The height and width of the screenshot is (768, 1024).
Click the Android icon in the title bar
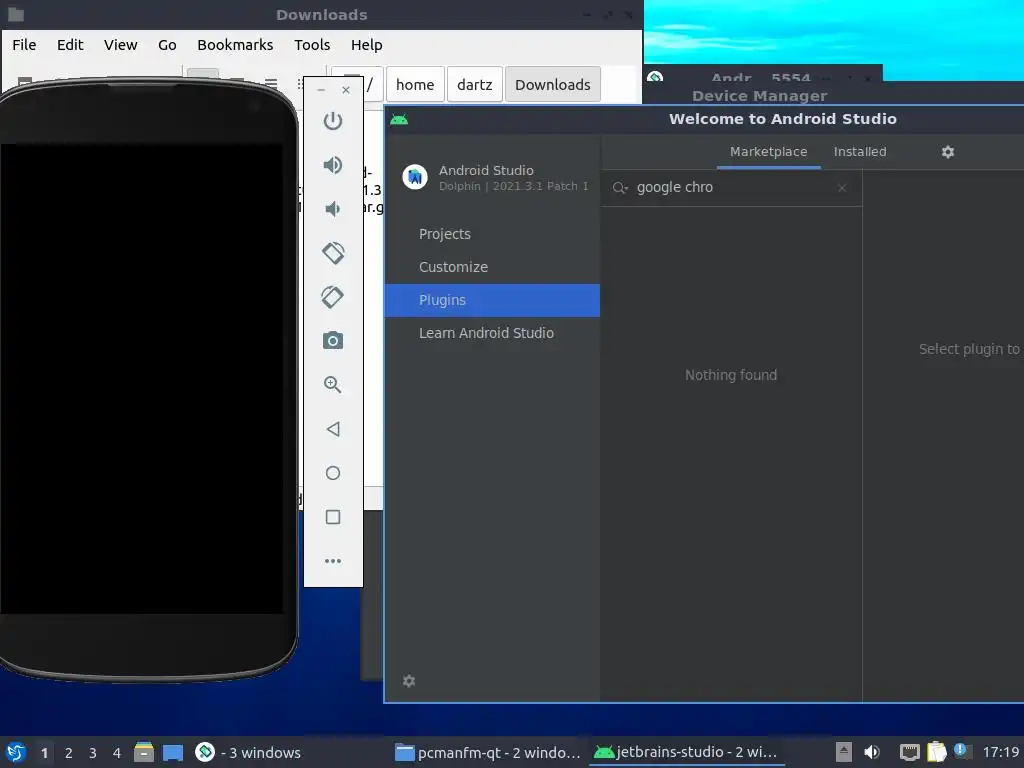[399, 119]
